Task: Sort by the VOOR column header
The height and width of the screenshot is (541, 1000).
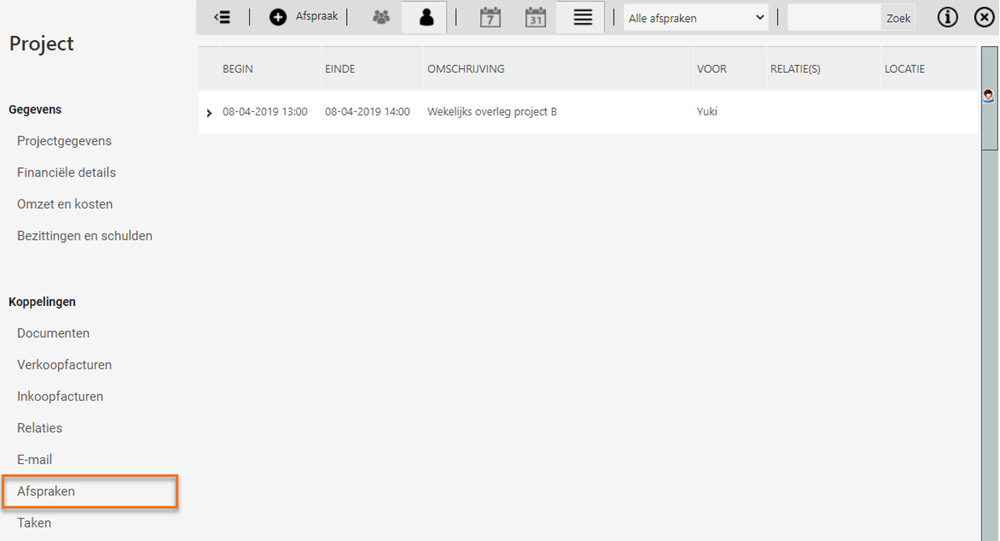Action: tap(712, 69)
